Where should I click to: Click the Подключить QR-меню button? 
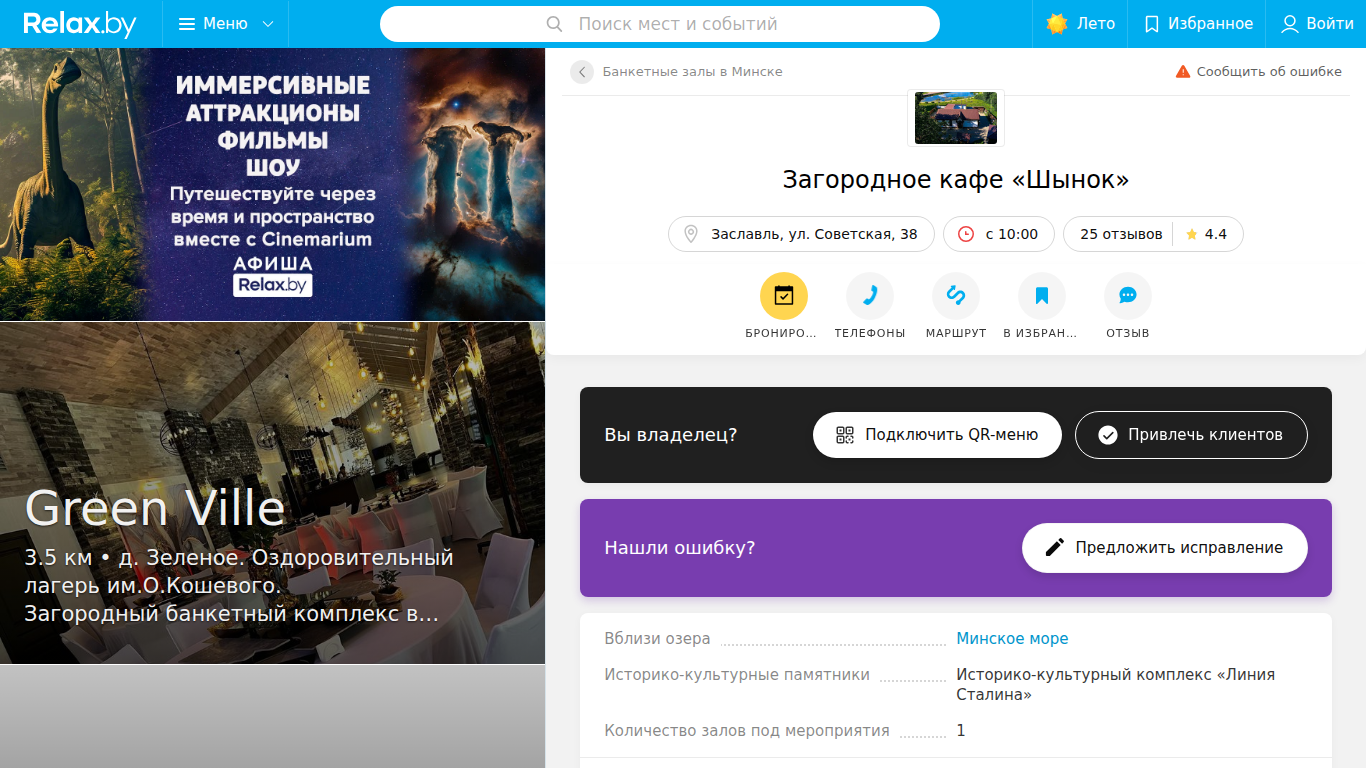[937, 435]
